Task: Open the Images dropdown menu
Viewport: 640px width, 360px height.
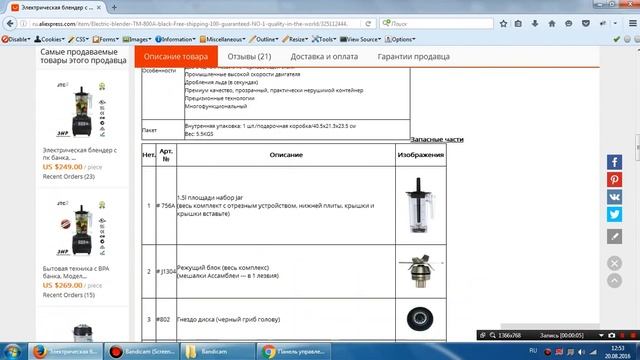Action: (137, 39)
